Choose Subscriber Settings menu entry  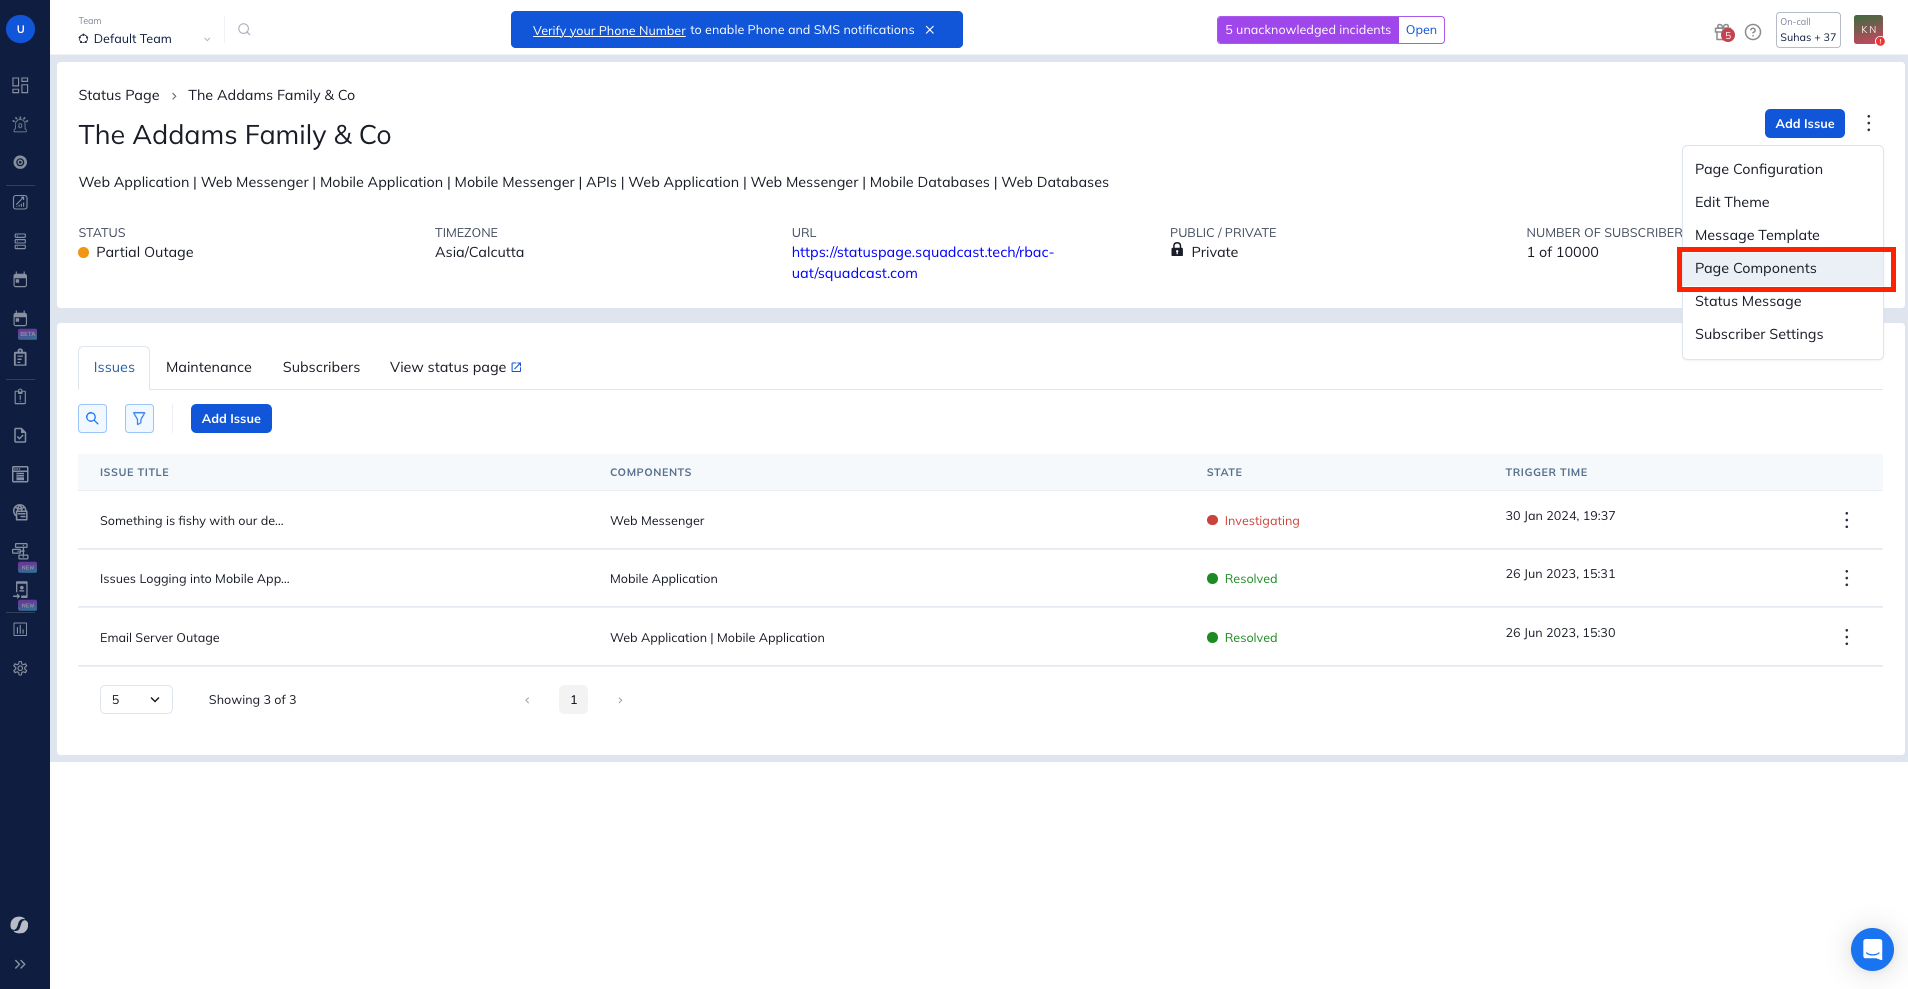[x=1758, y=334]
